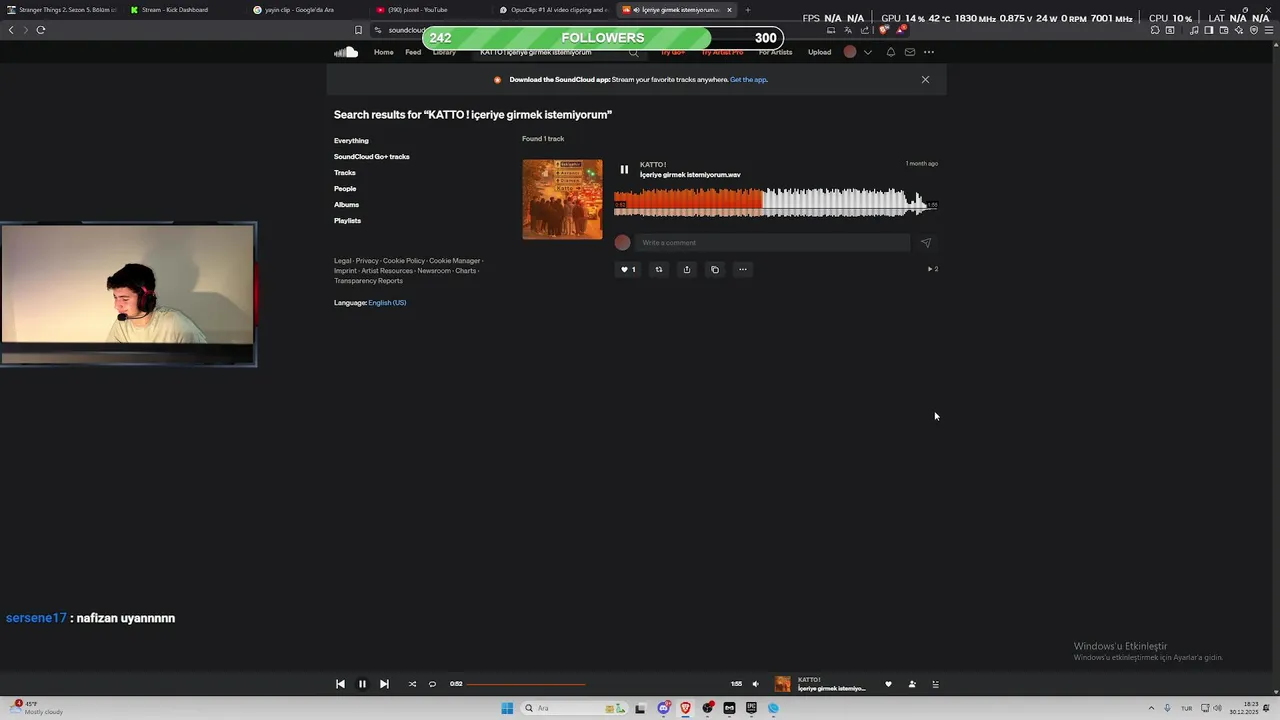Image resolution: width=1280 pixels, height=720 pixels.
Task: Open SoundCloud messages envelope
Action: (910, 52)
